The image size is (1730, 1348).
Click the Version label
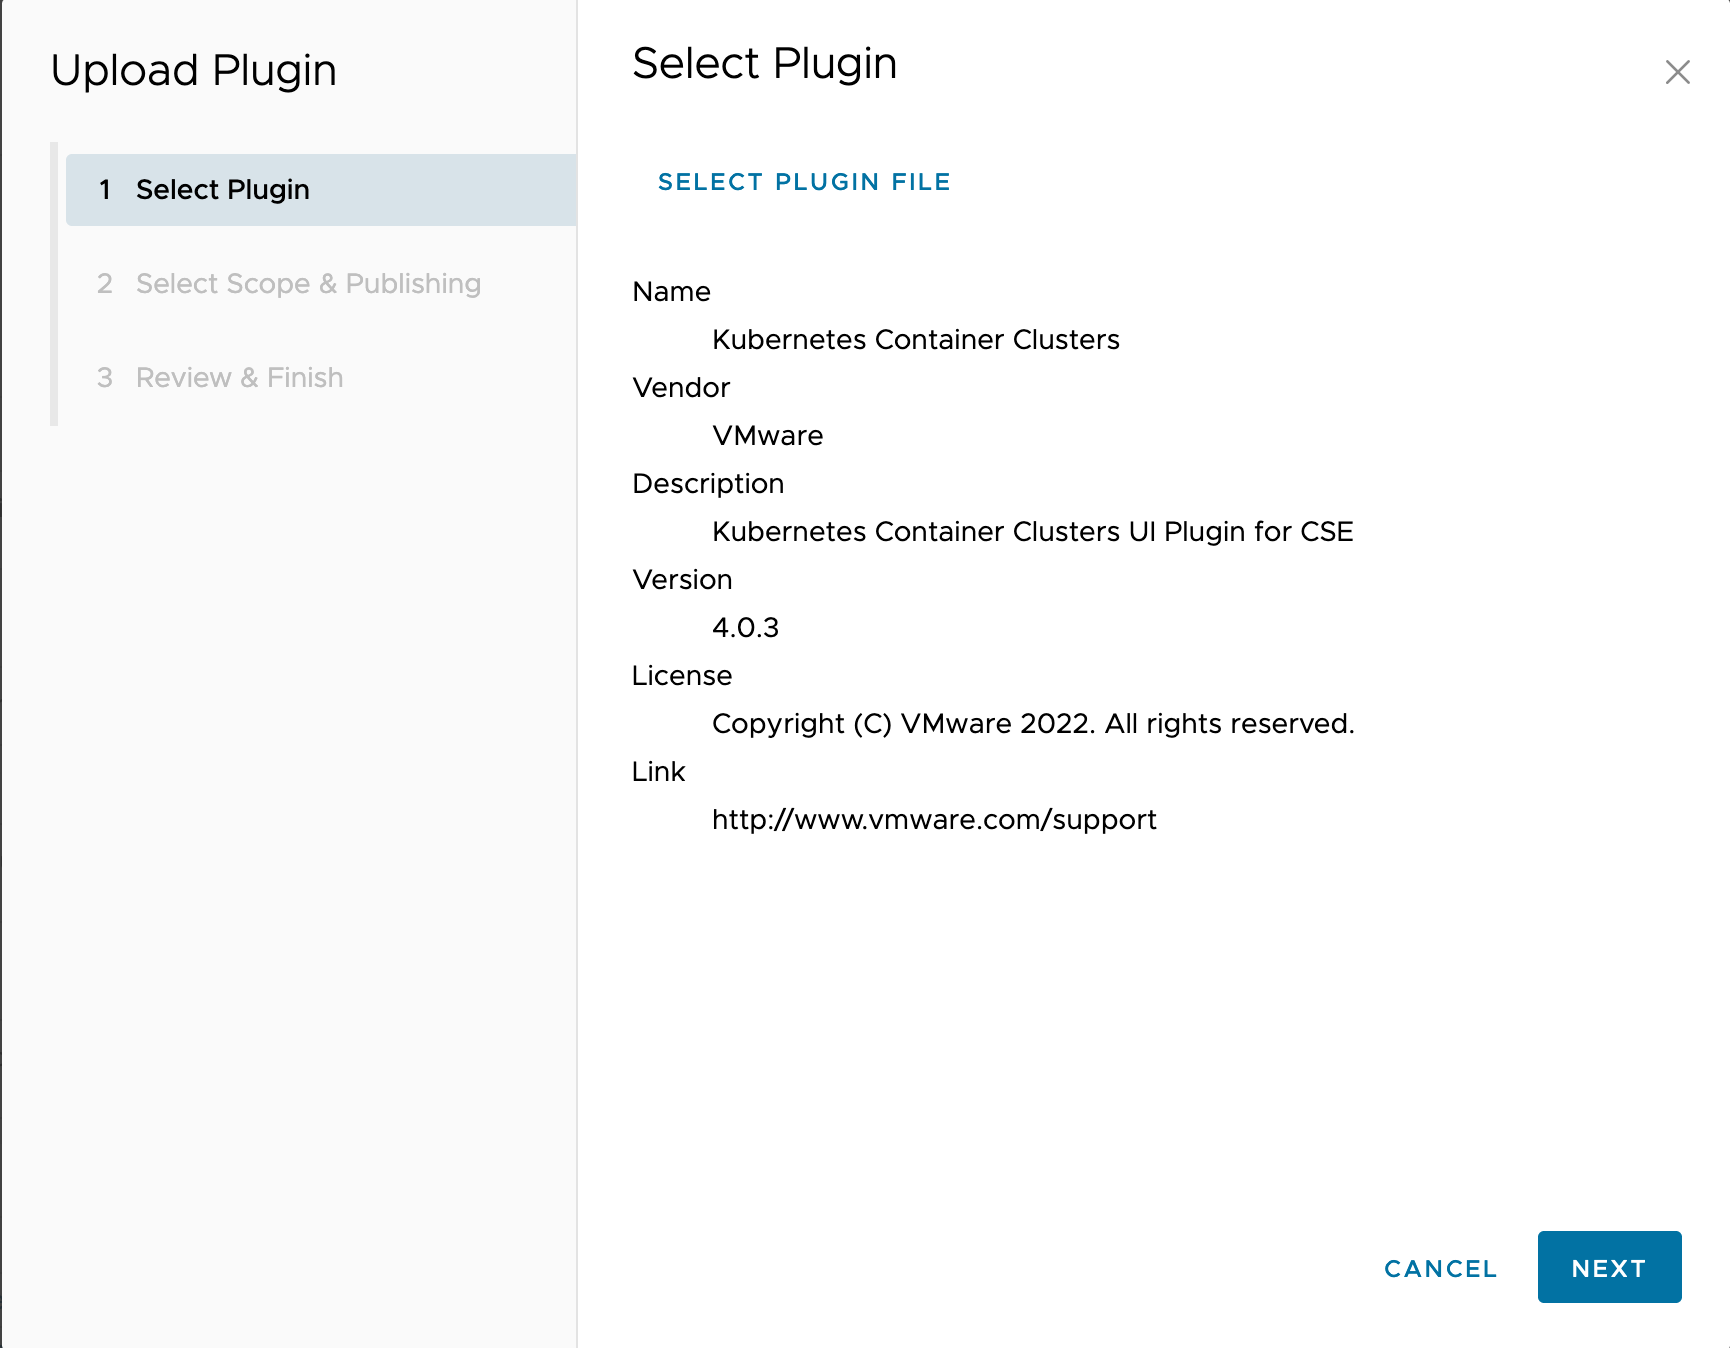(x=682, y=580)
